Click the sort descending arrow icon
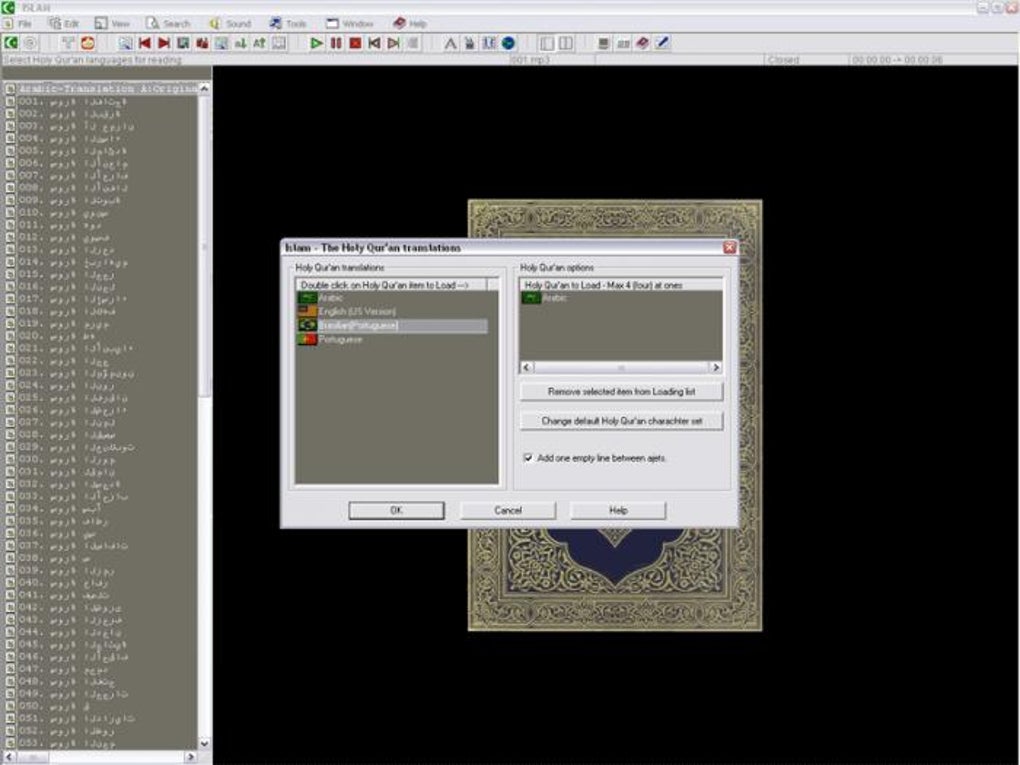1020x765 pixels. click(x=240, y=43)
